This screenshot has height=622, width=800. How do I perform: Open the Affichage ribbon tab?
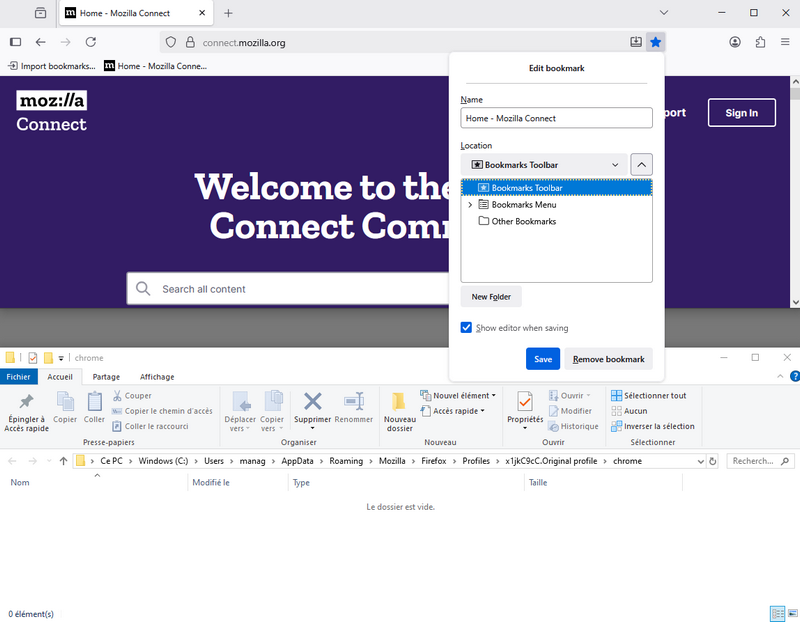pyautogui.click(x=157, y=377)
